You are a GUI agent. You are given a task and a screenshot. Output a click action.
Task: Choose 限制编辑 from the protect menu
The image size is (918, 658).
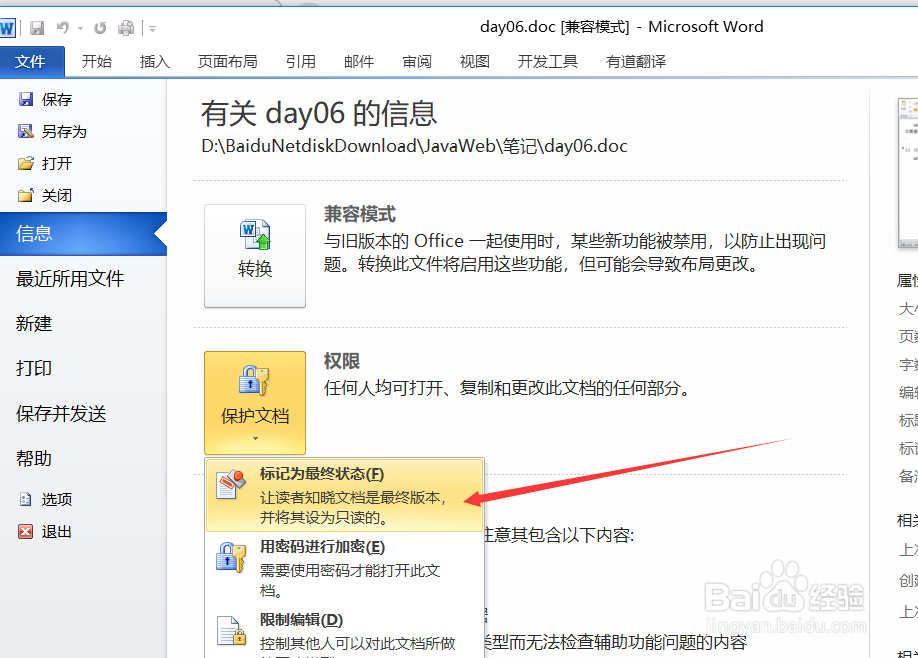click(344, 634)
